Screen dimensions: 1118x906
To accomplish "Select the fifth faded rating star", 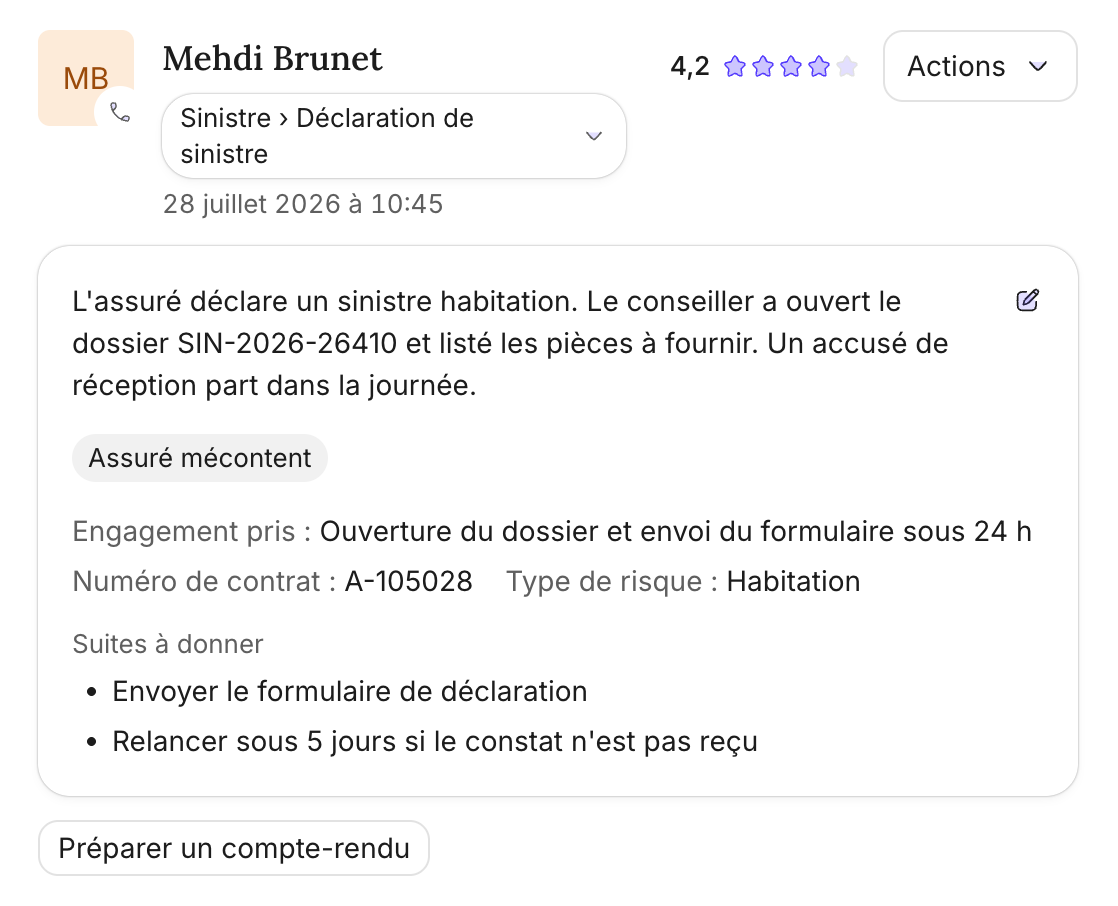I will coord(846,66).
